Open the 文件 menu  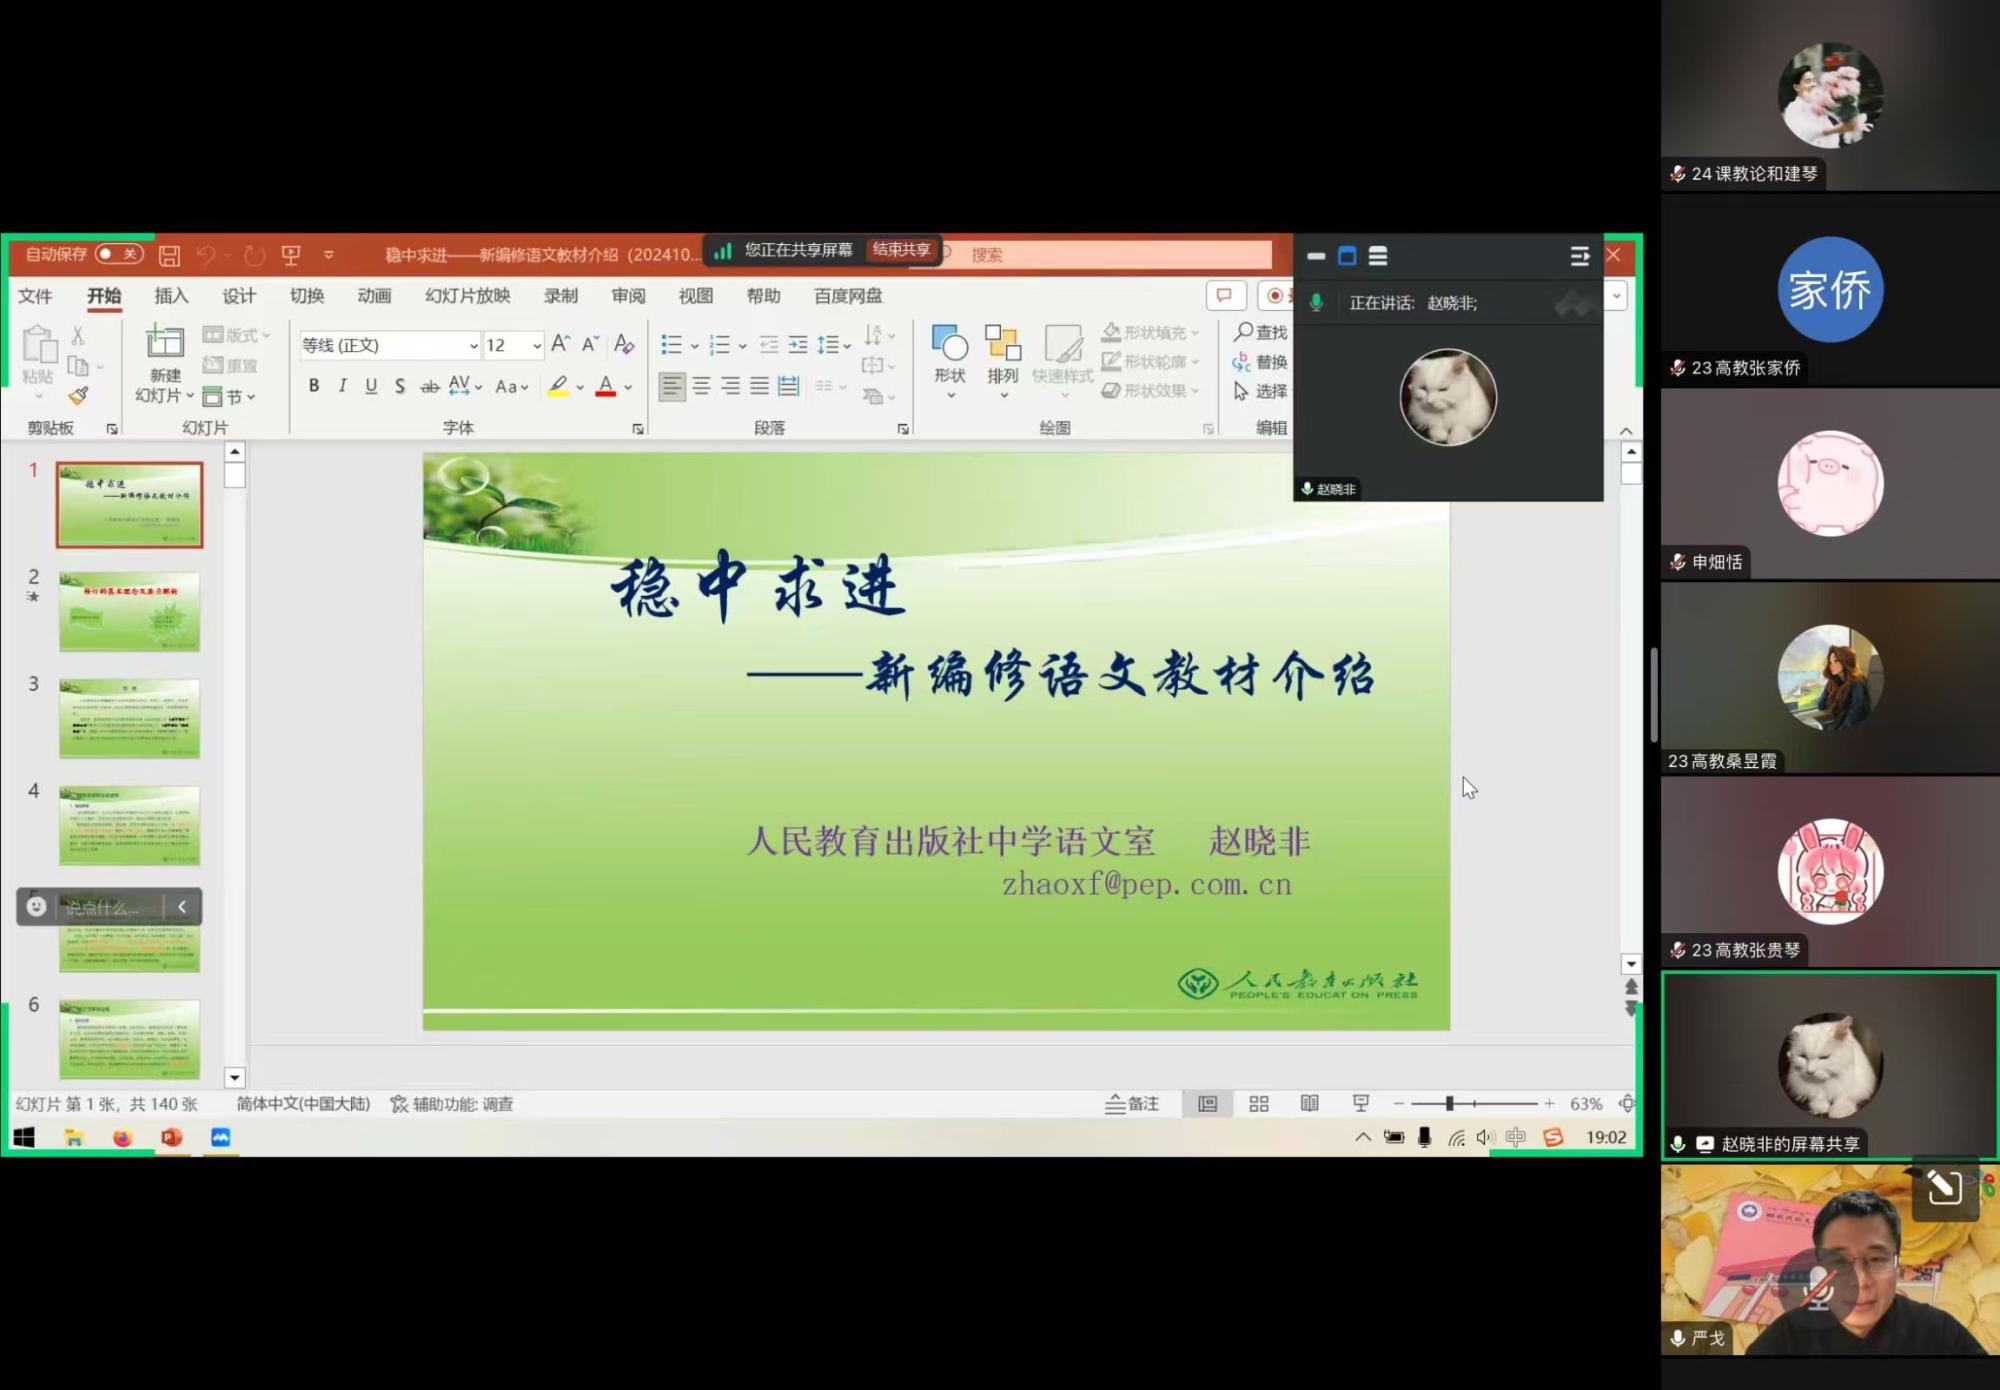pos(35,296)
